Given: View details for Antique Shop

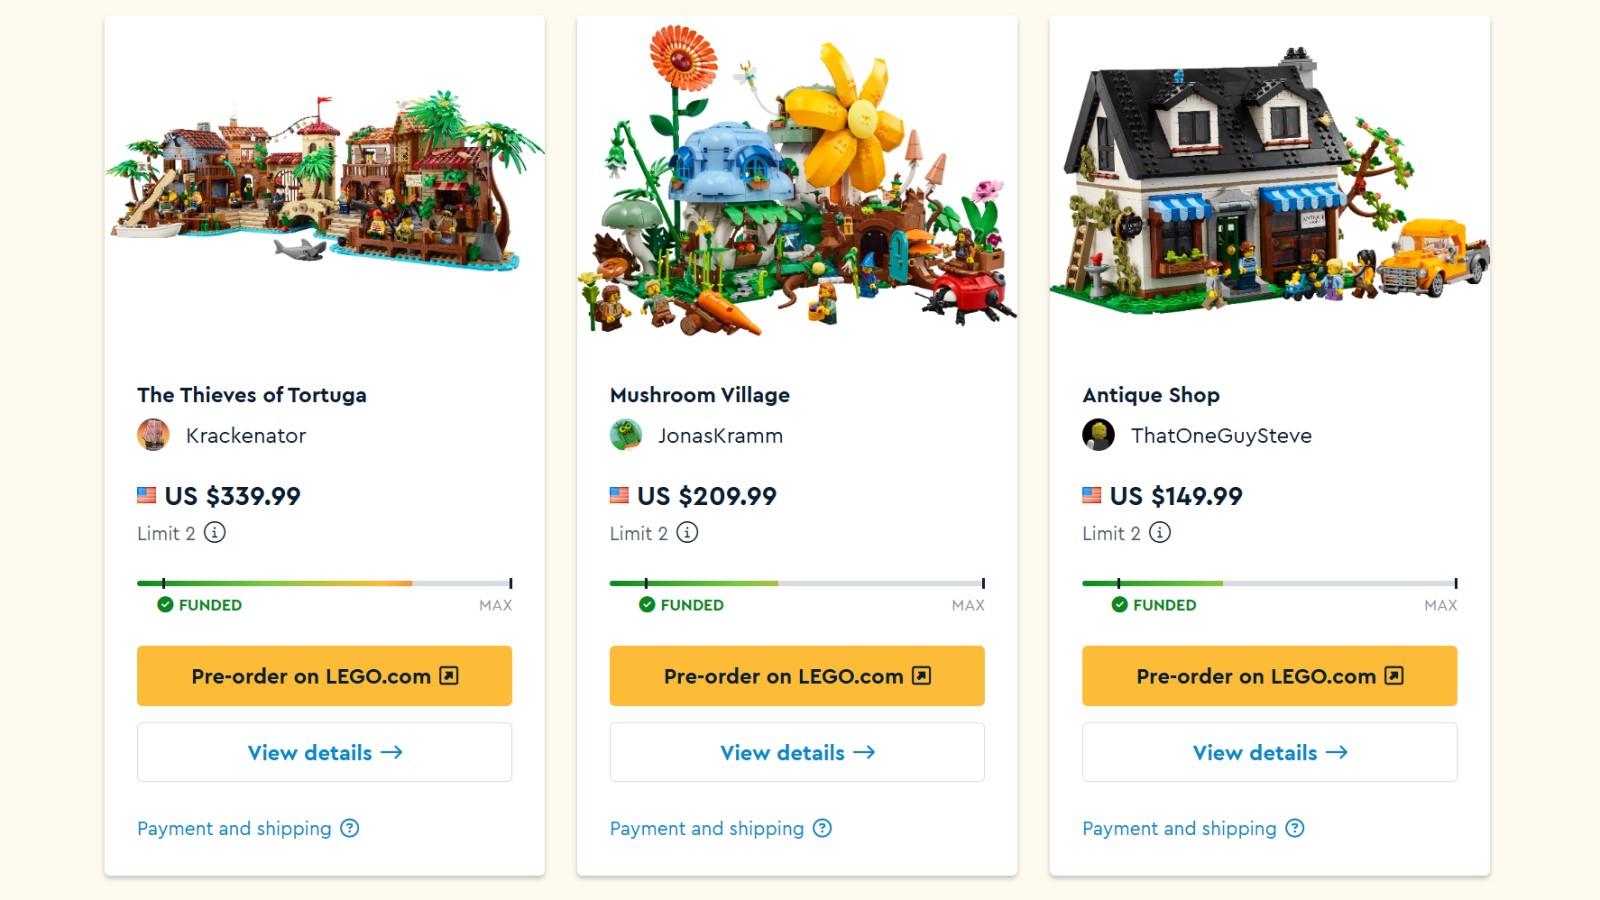Looking at the screenshot, I should (x=1269, y=752).
